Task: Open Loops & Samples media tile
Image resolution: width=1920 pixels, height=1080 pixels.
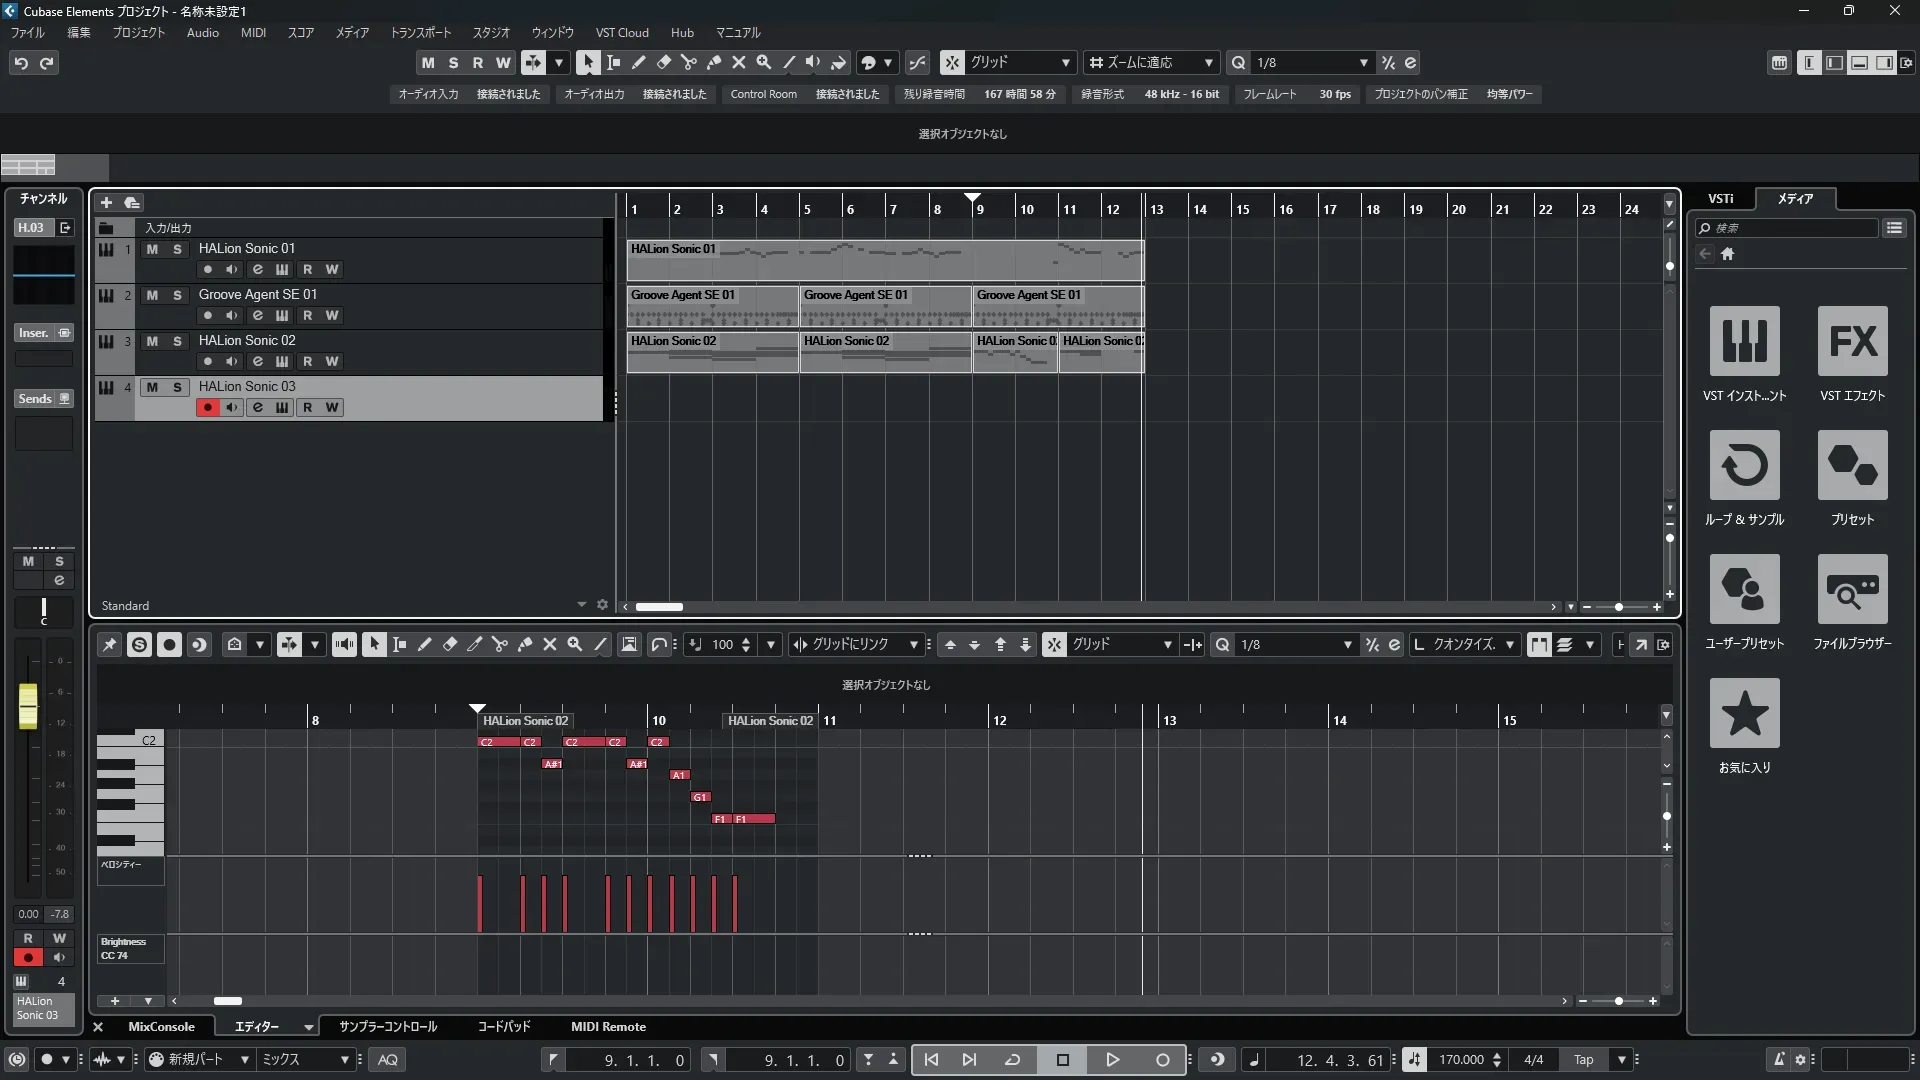Action: click(1744, 466)
